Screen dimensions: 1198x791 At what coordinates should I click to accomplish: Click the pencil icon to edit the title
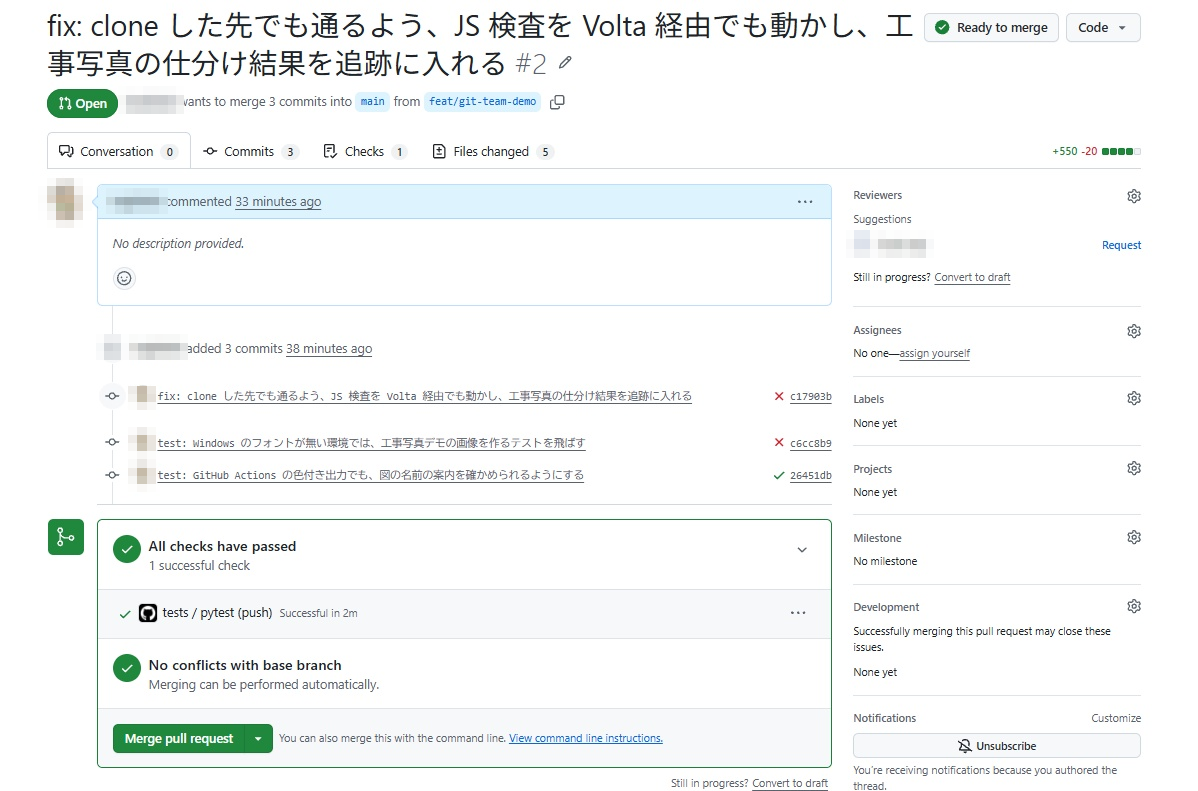tap(565, 63)
